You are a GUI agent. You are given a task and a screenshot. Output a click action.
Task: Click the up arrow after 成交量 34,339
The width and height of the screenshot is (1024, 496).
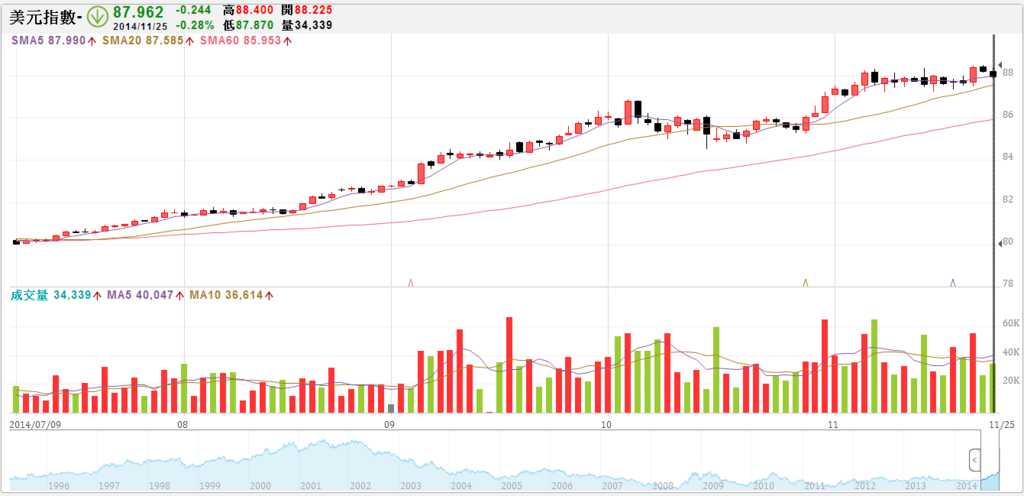click(x=97, y=296)
